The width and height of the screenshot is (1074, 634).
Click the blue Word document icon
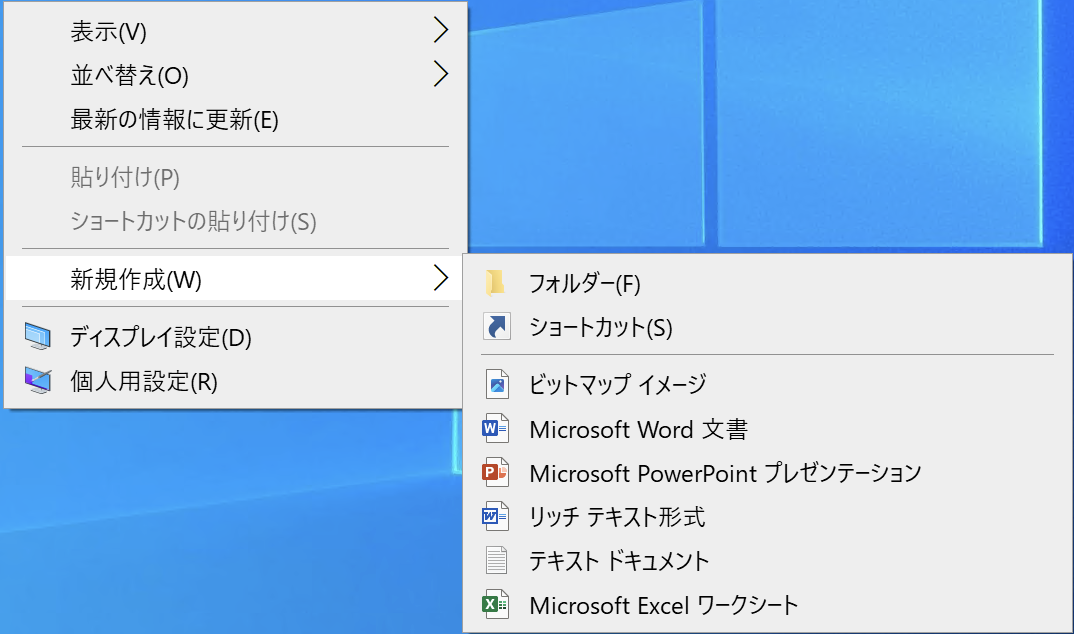(x=496, y=430)
